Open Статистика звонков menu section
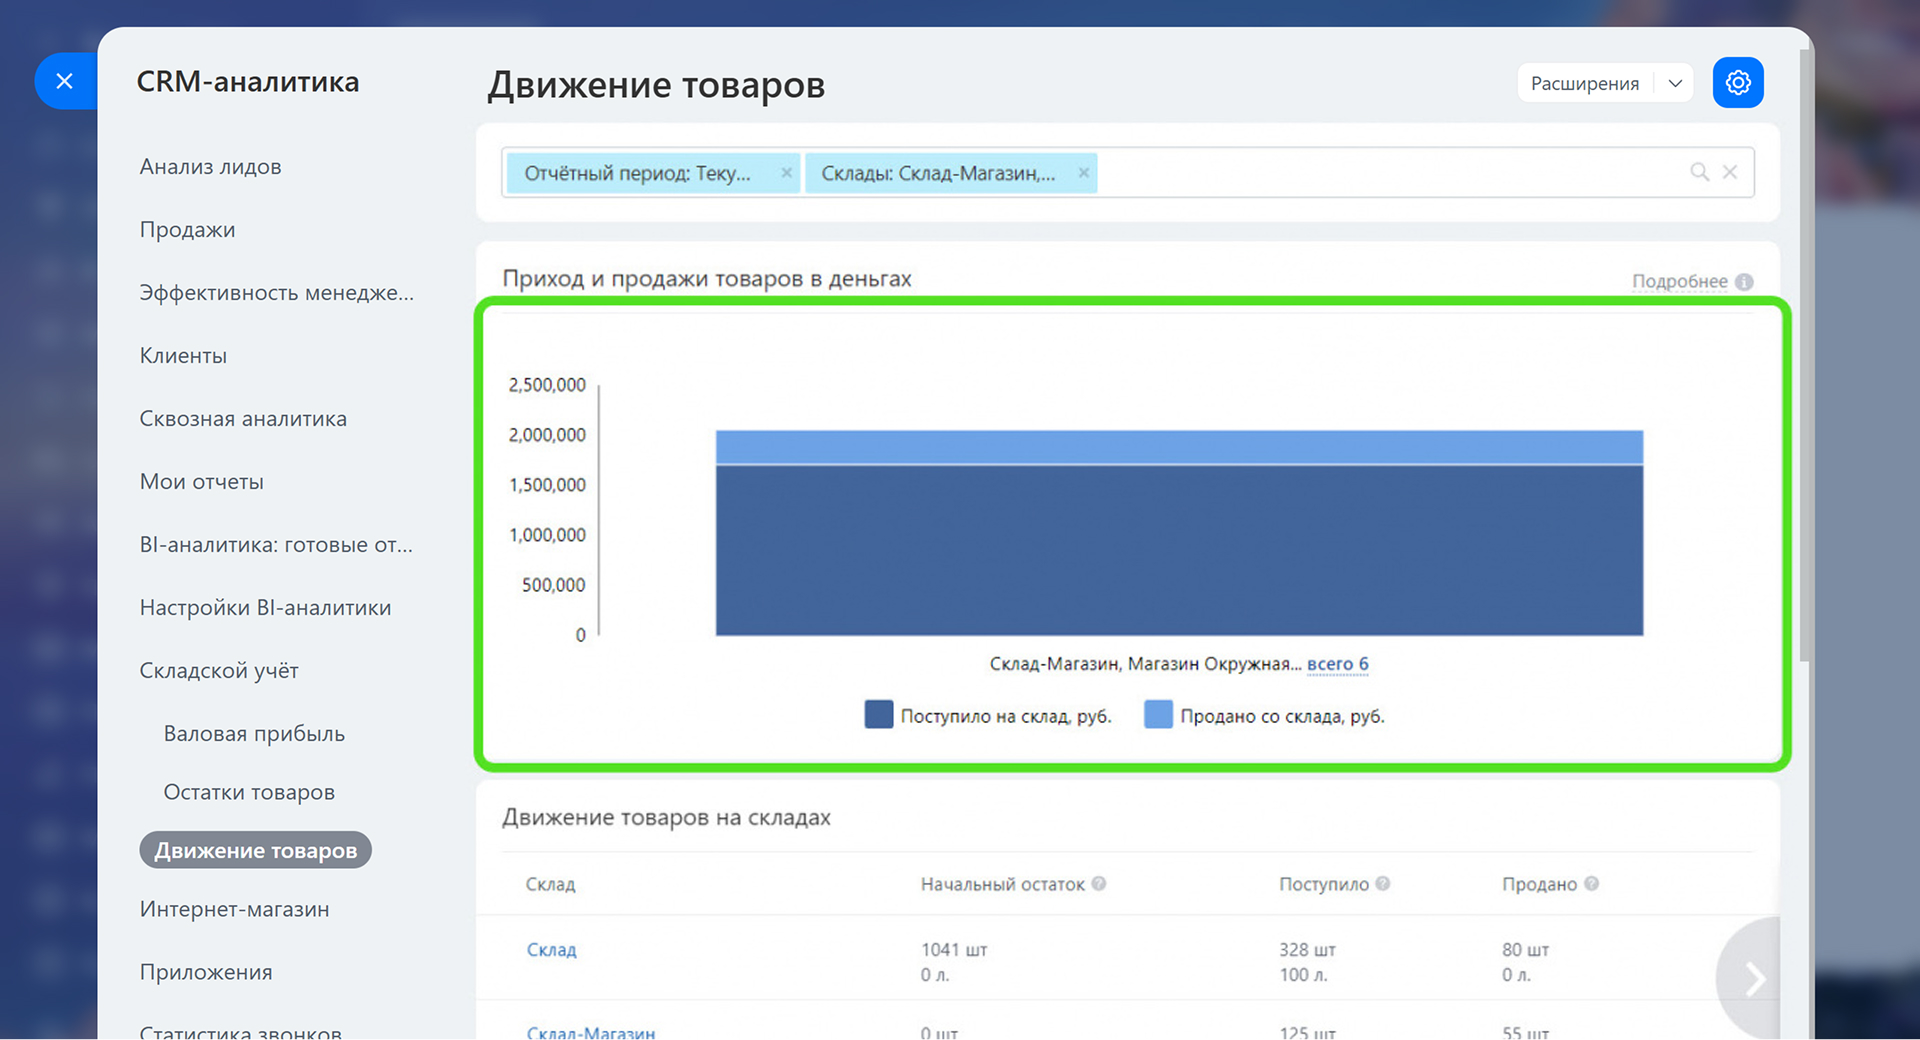The height and width of the screenshot is (1040, 1920). tap(240, 1031)
